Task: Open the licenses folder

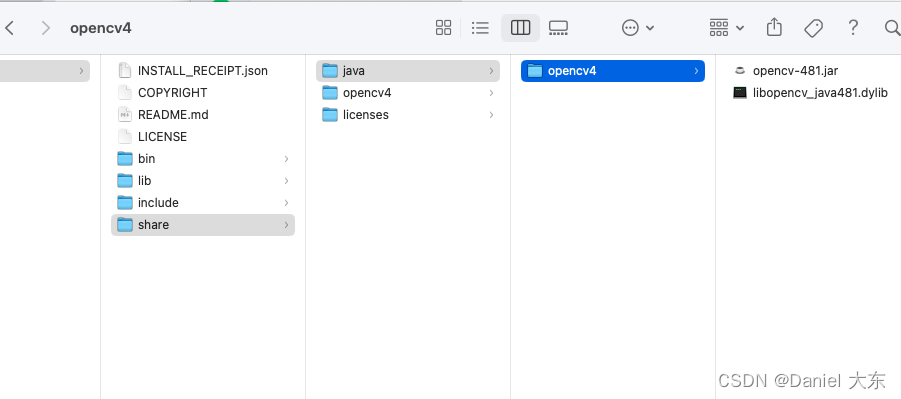Action: (408, 114)
